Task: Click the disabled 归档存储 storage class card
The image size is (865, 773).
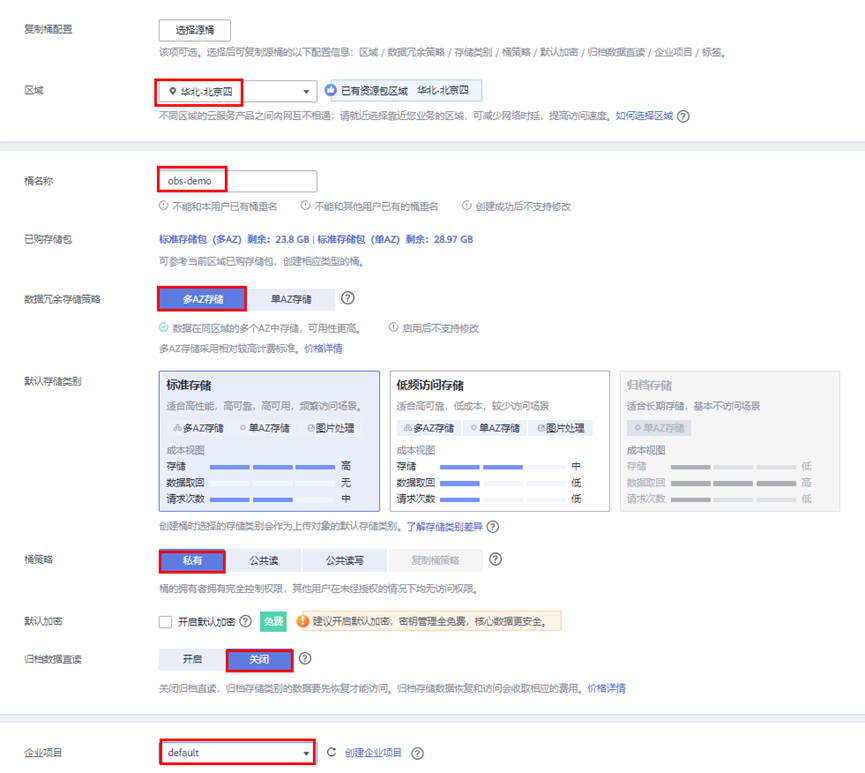Action: (730, 441)
